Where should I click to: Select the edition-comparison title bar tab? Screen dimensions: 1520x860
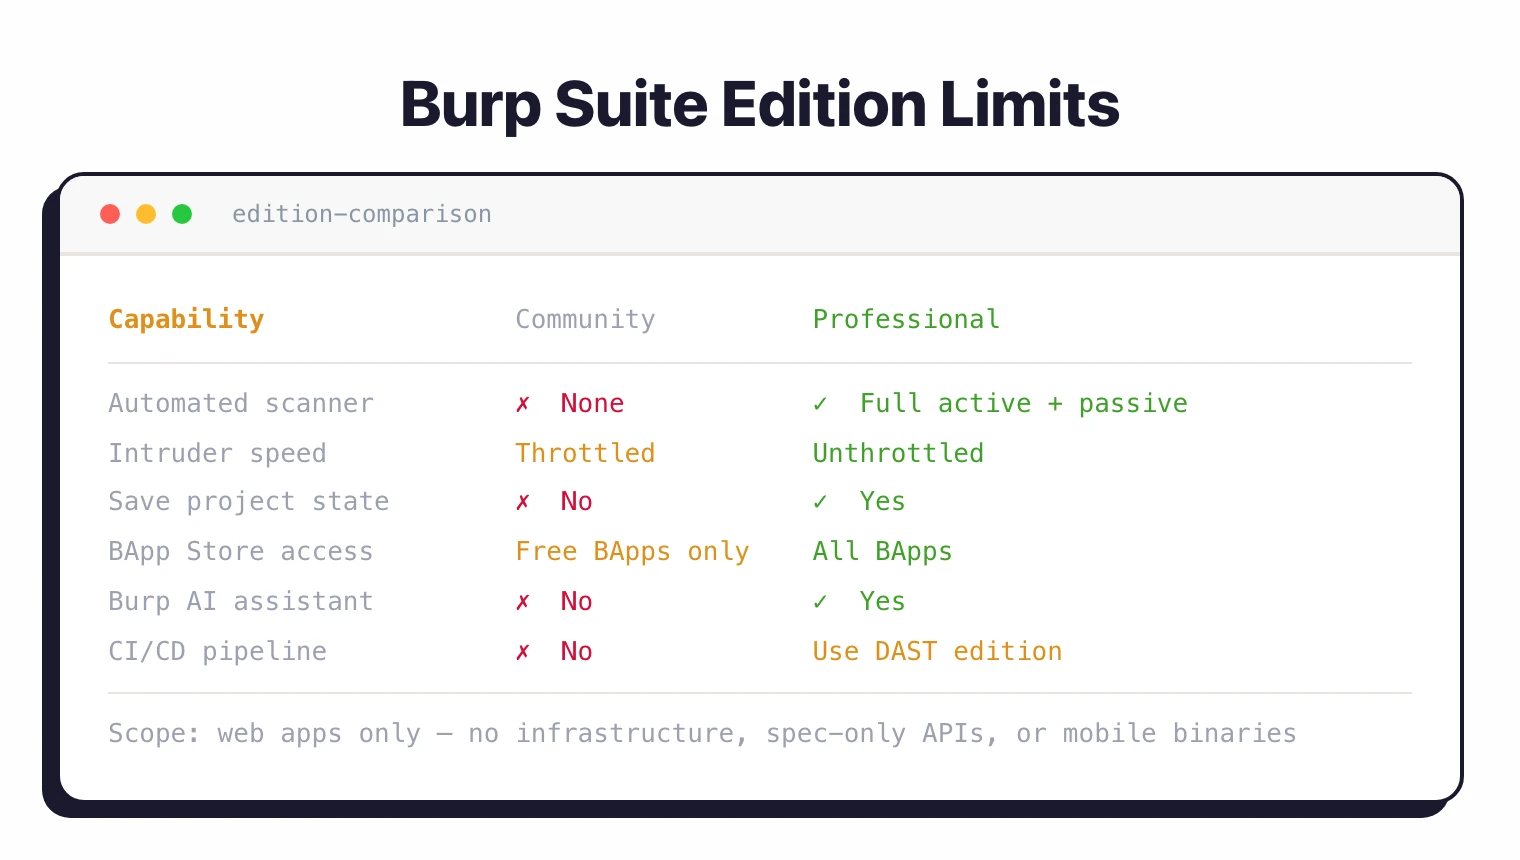click(362, 213)
